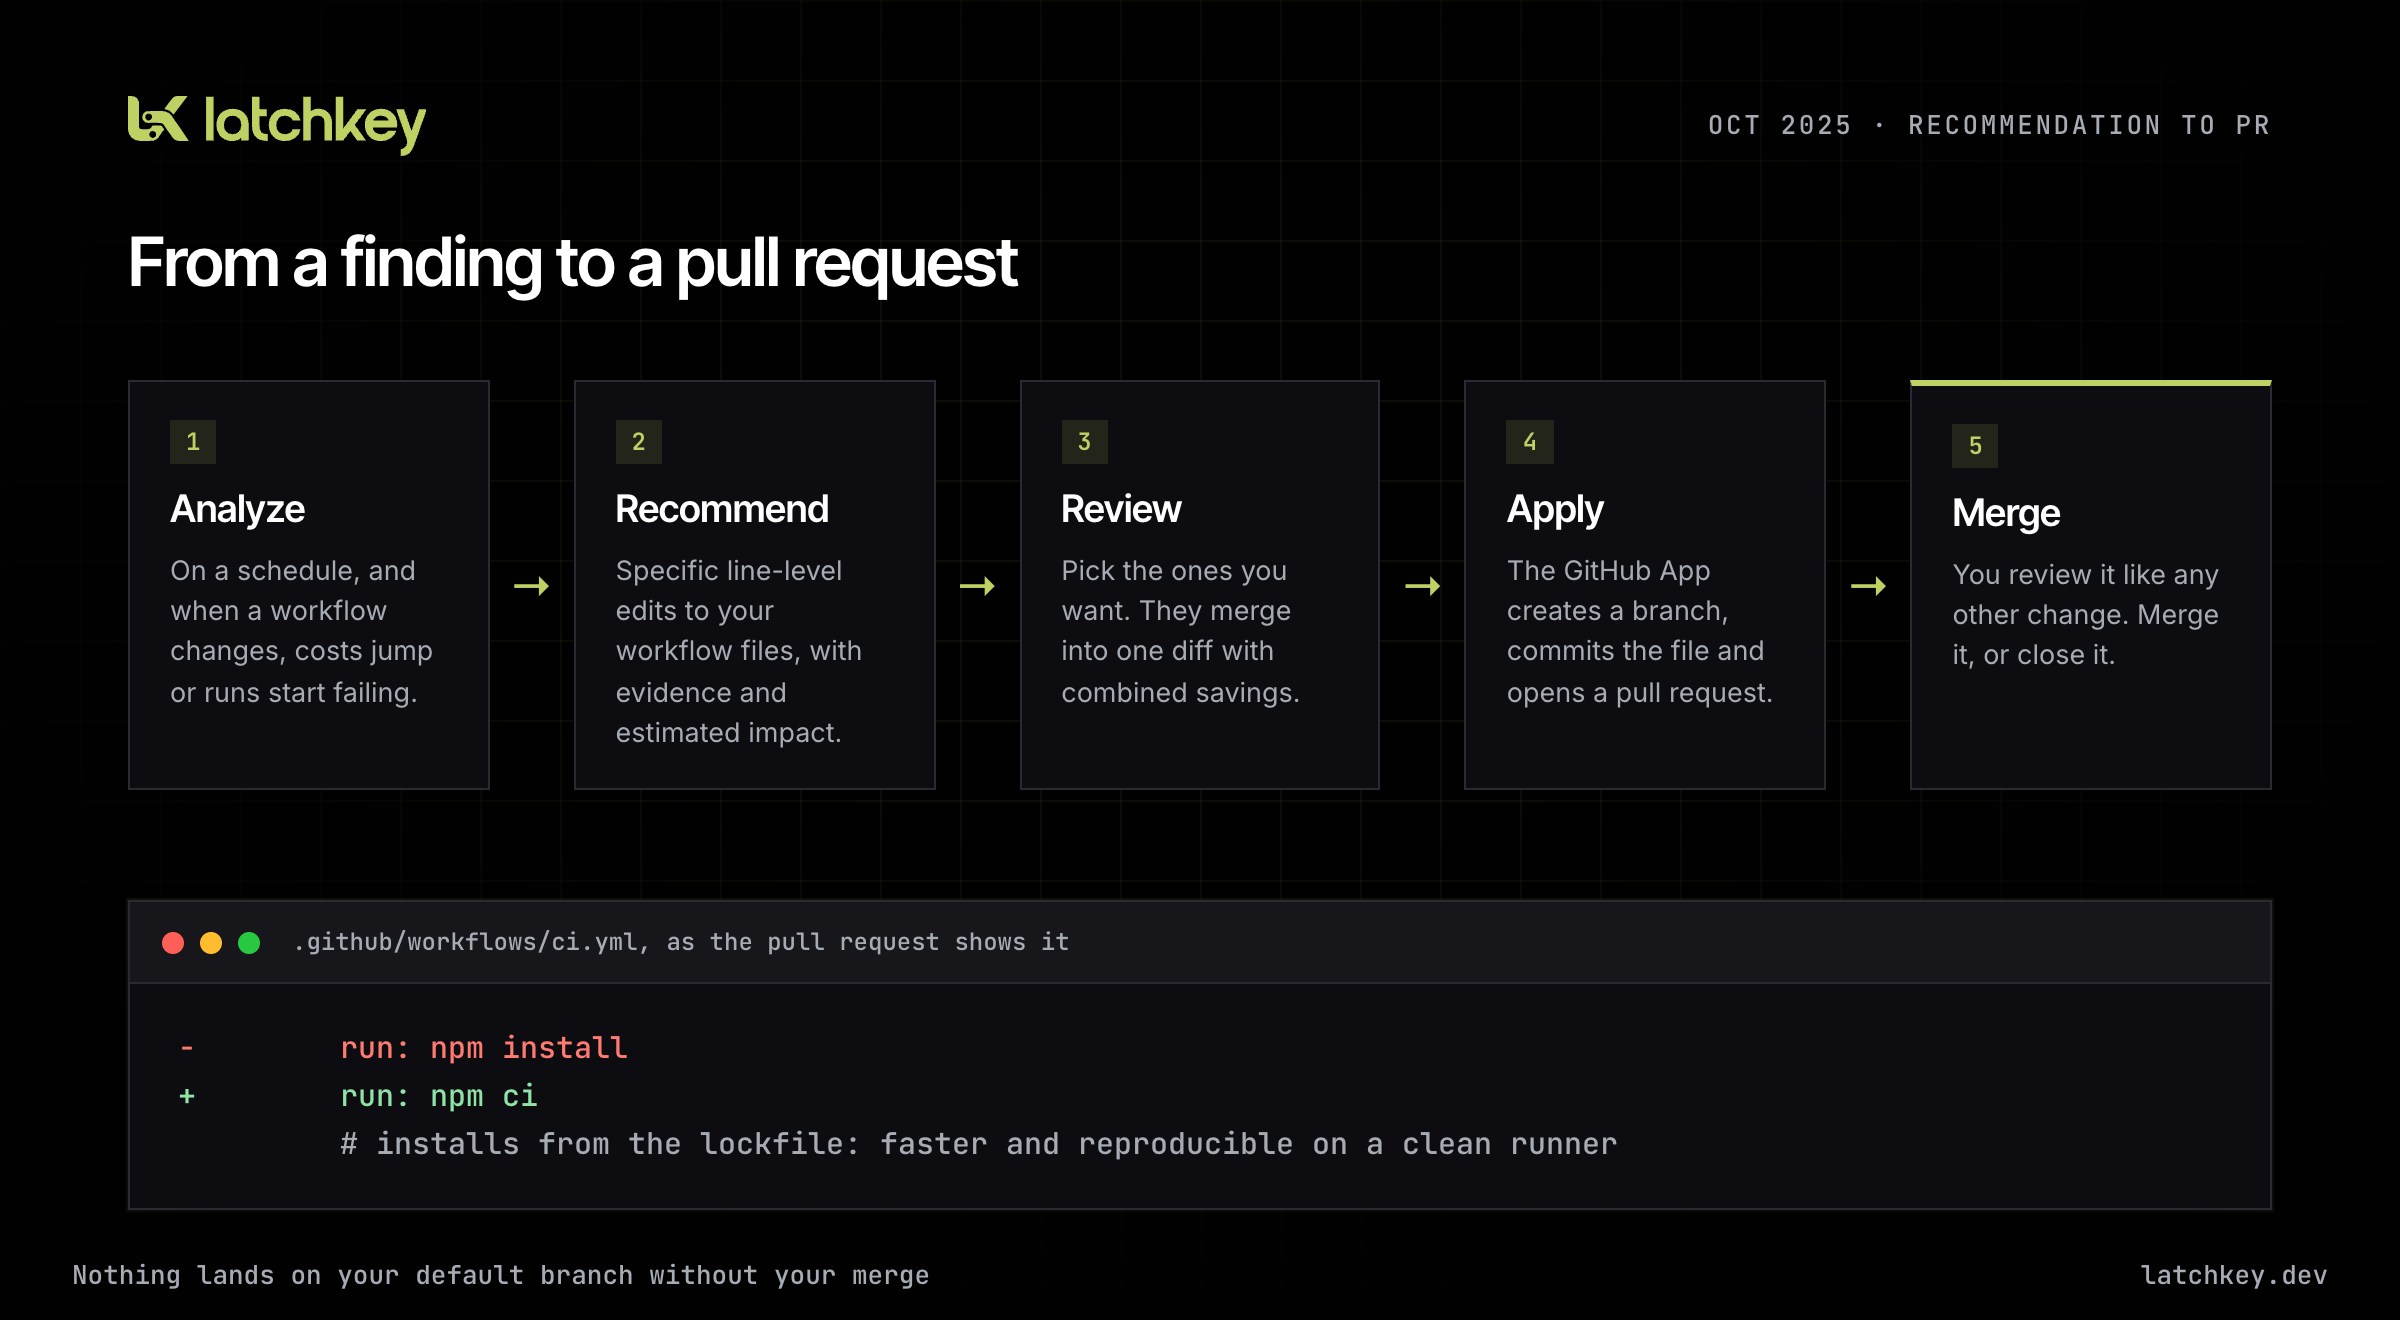Screen dimensions: 2400x1320
Task: Click the arrow between Analyze and Recommend
Action: pyautogui.click(x=532, y=586)
